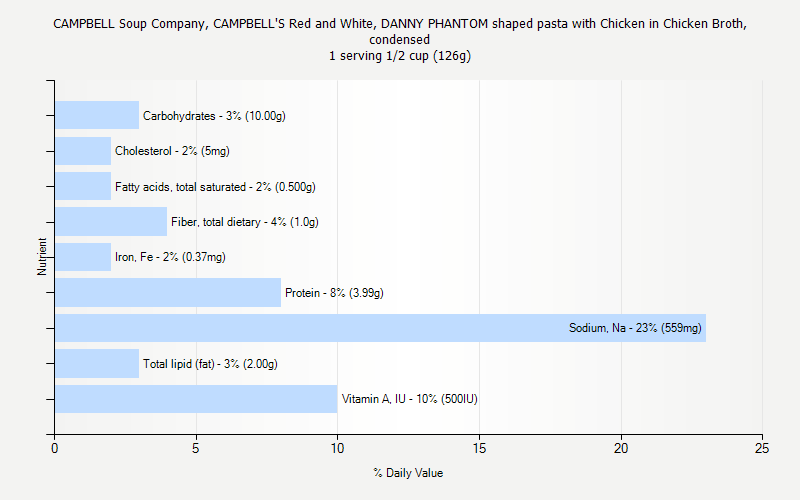Image resolution: width=800 pixels, height=500 pixels.
Task: Click the 'Sodium, Na - 23% (559mg)' label
Action: pyautogui.click(x=635, y=328)
